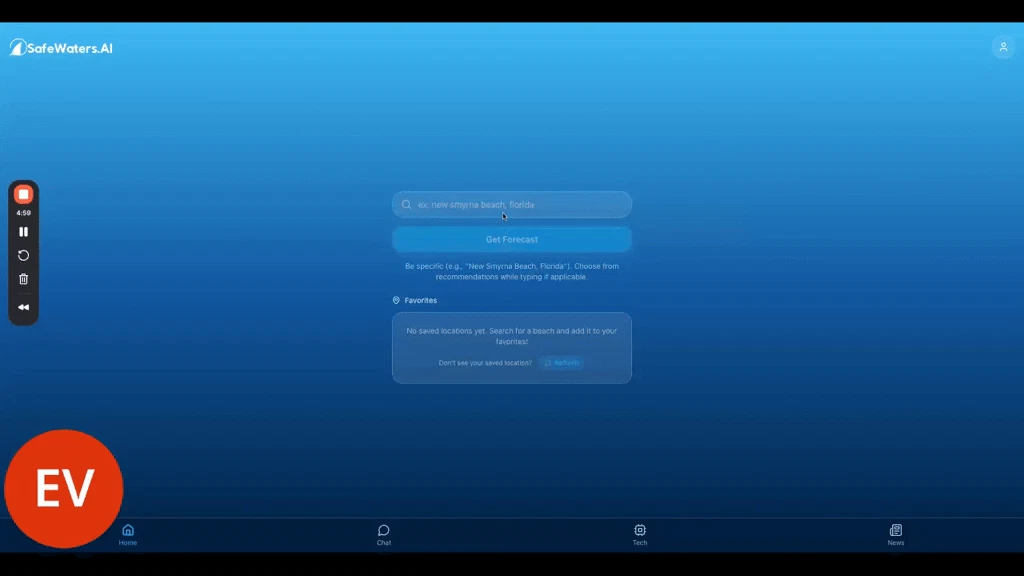Click the Favorites location pin icon
Screen dimensions: 1024x576
pyautogui.click(x=396, y=300)
